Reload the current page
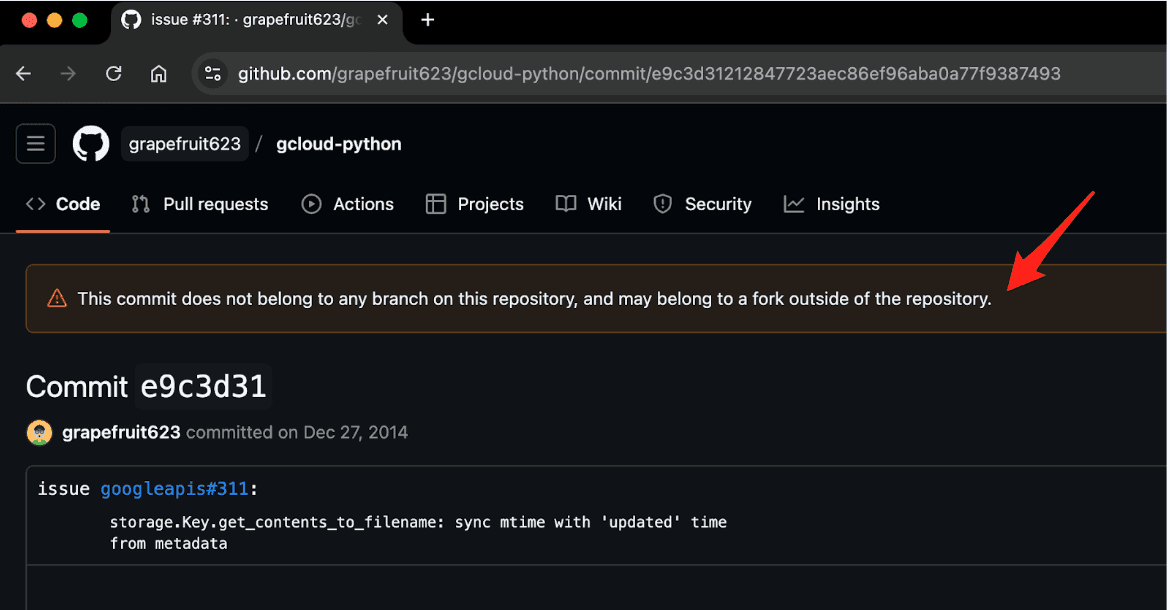 [114, 74]
